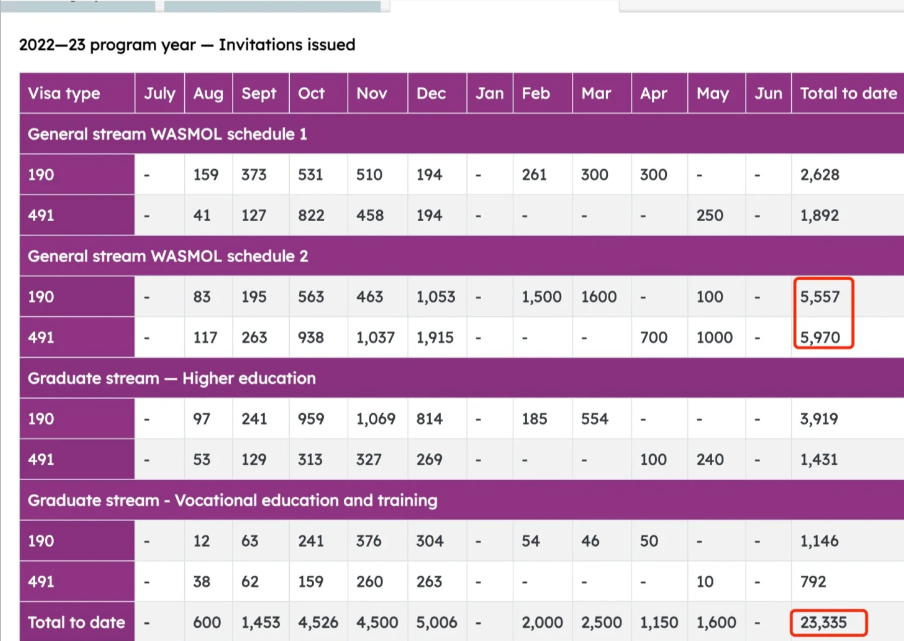Viewport: 904px width, 641px height.
Task: Click the 959 cell in Oct column
Action: point(318,419)
